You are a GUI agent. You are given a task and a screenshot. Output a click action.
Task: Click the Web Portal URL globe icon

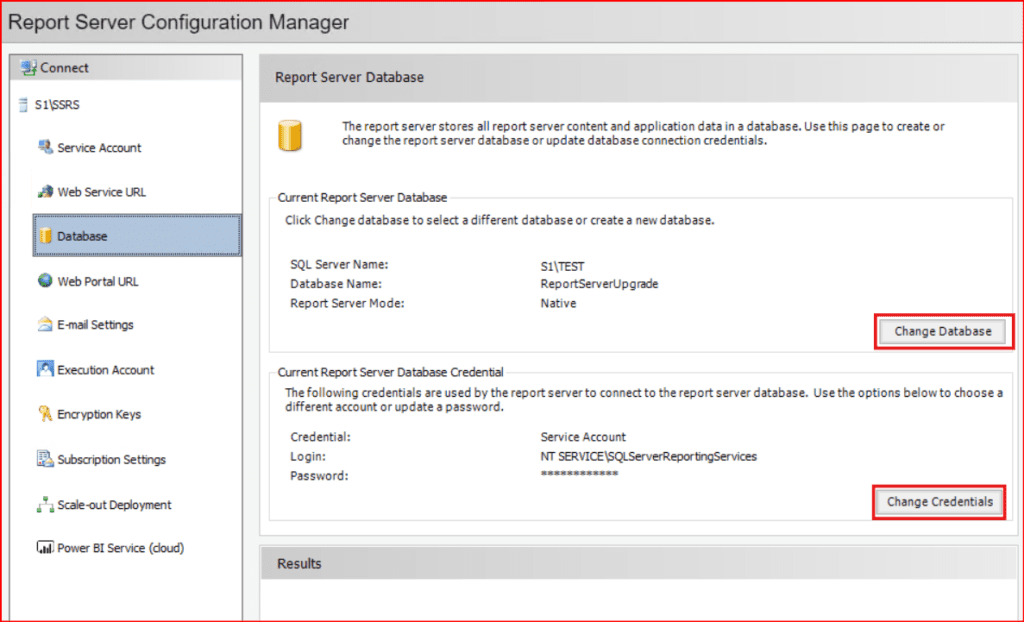tap(45, 281)
